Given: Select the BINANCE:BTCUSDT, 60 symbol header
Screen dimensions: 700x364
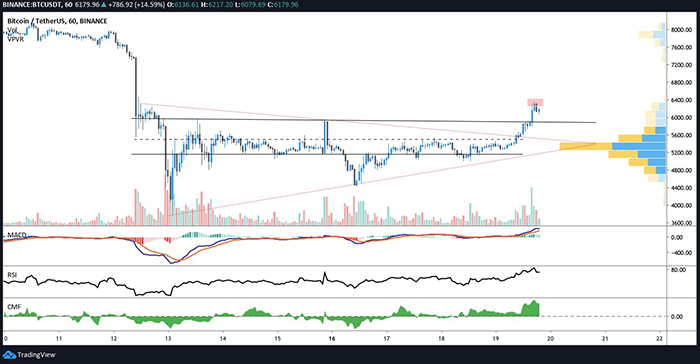Looking at the screenshot, I should [x=37, y=4].
